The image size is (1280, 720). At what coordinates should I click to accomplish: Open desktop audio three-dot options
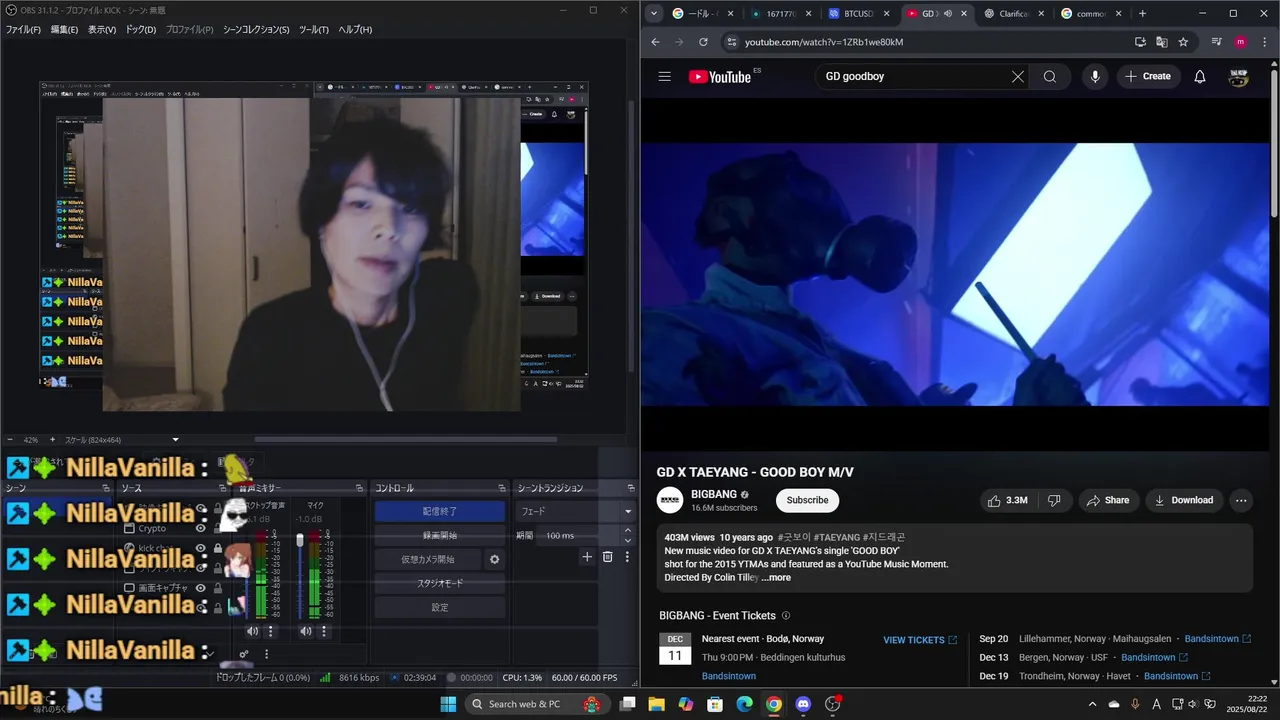[x=270, y=631]
